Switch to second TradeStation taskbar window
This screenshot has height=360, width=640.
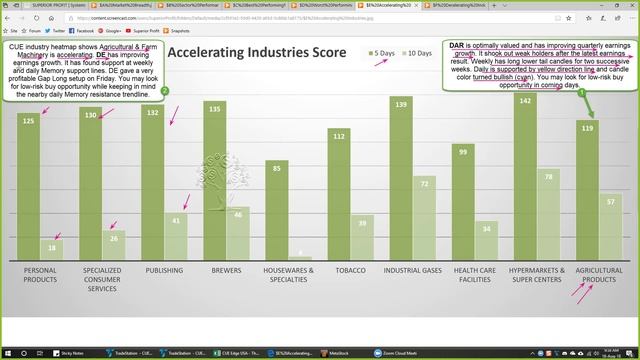click(182, 353)
